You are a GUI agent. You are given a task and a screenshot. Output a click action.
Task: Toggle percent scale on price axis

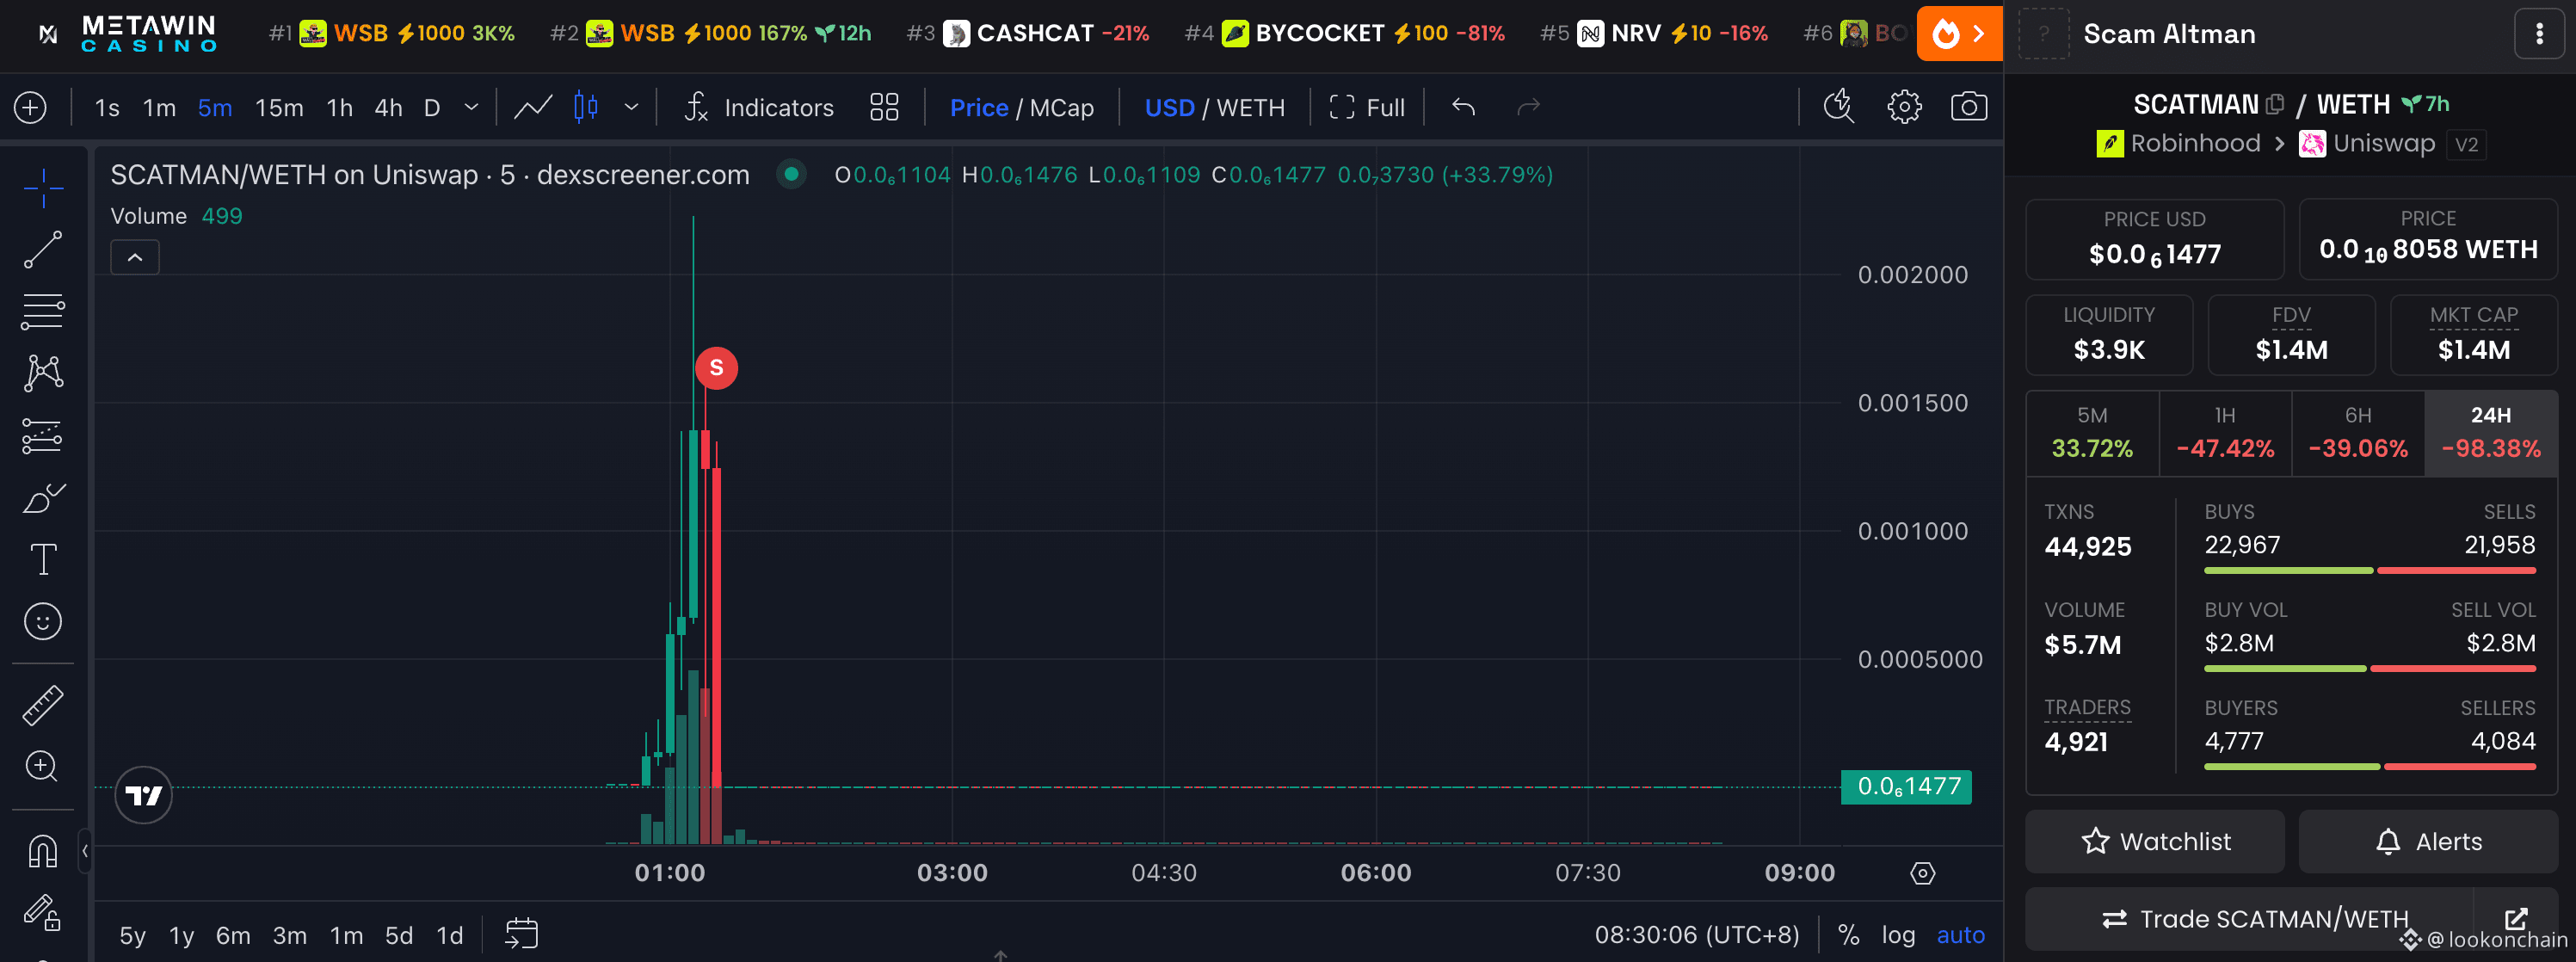click(x=1848, y=935)
